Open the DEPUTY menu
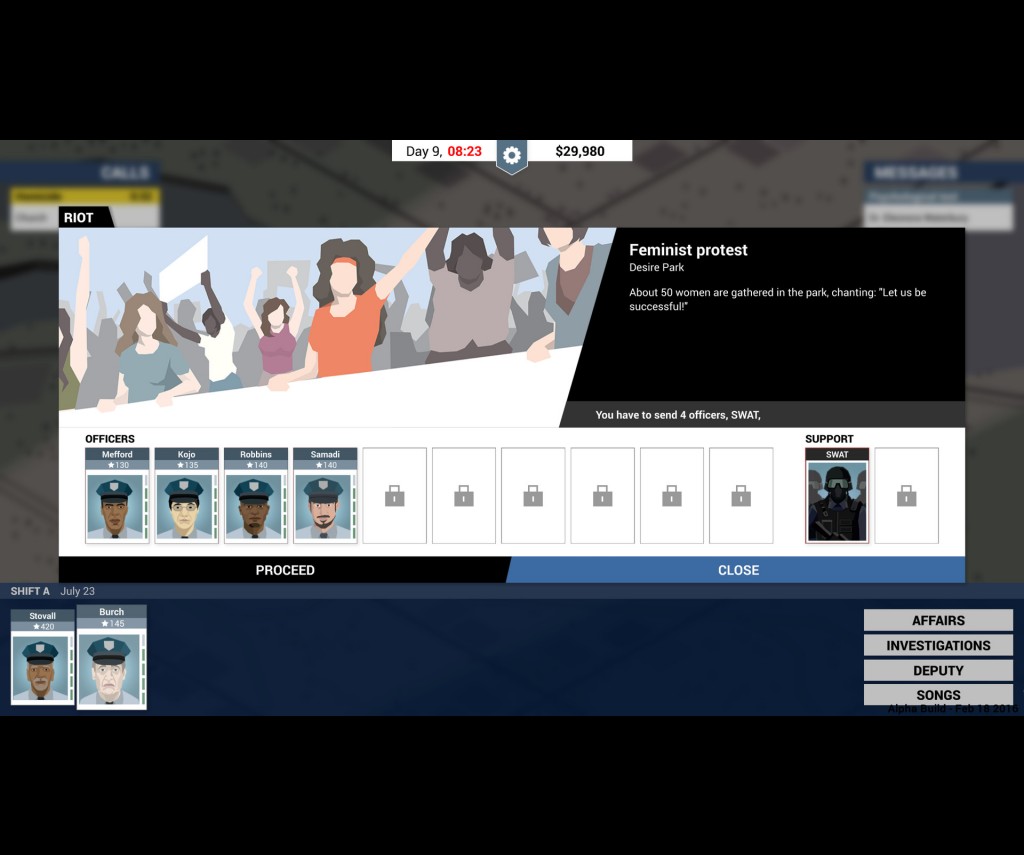 pos(938,671)
